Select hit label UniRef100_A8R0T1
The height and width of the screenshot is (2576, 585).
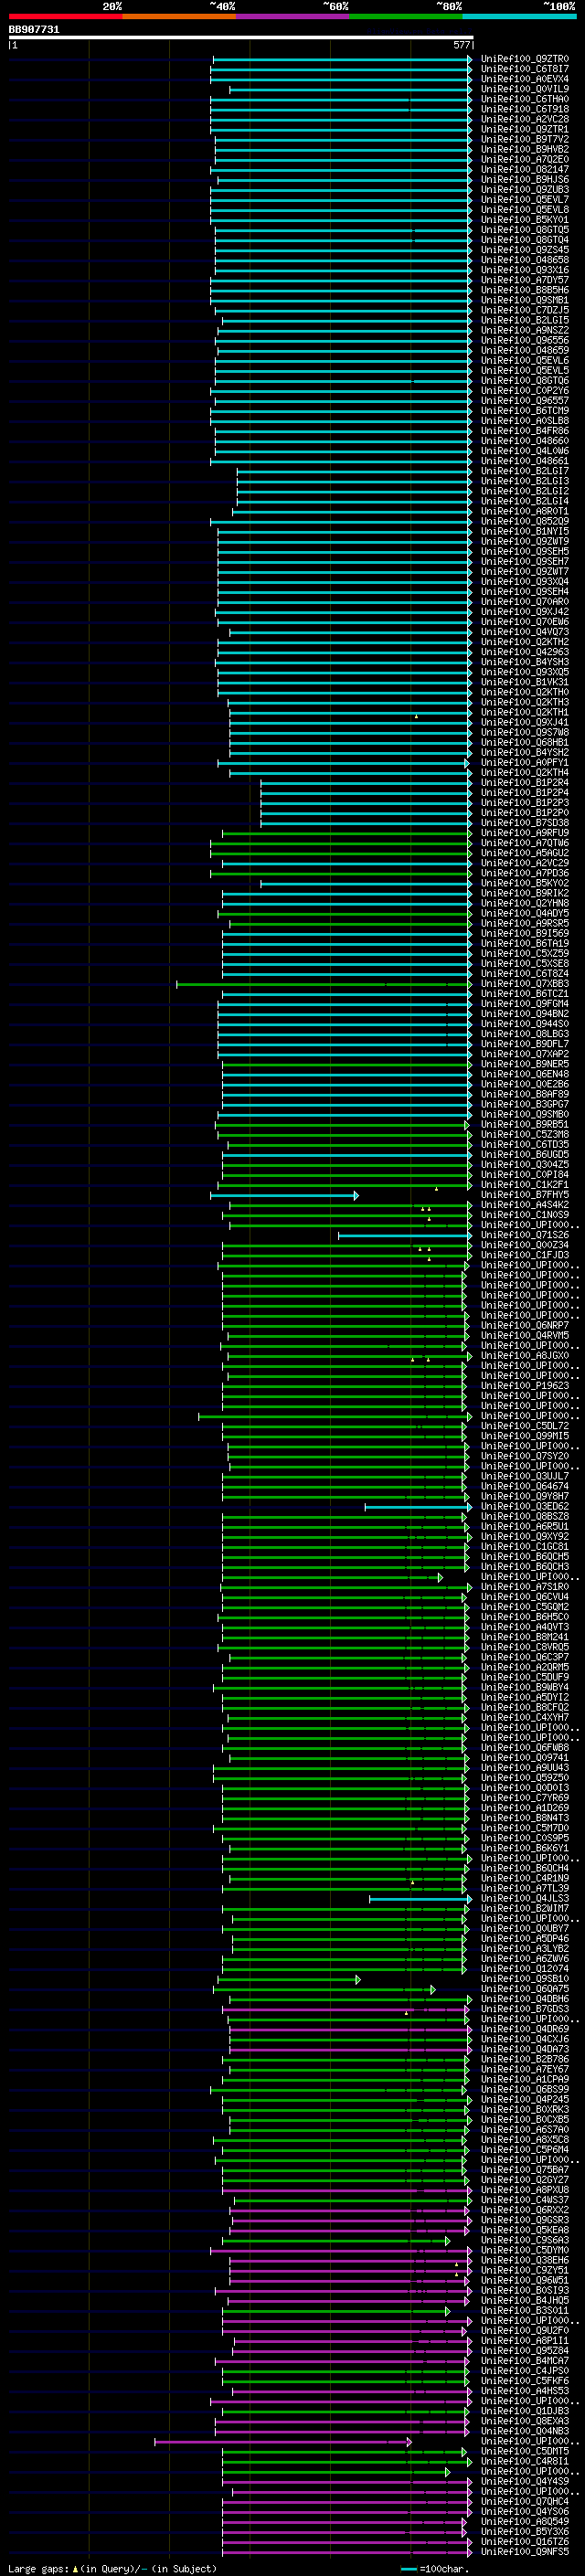[x=525, y=511]
